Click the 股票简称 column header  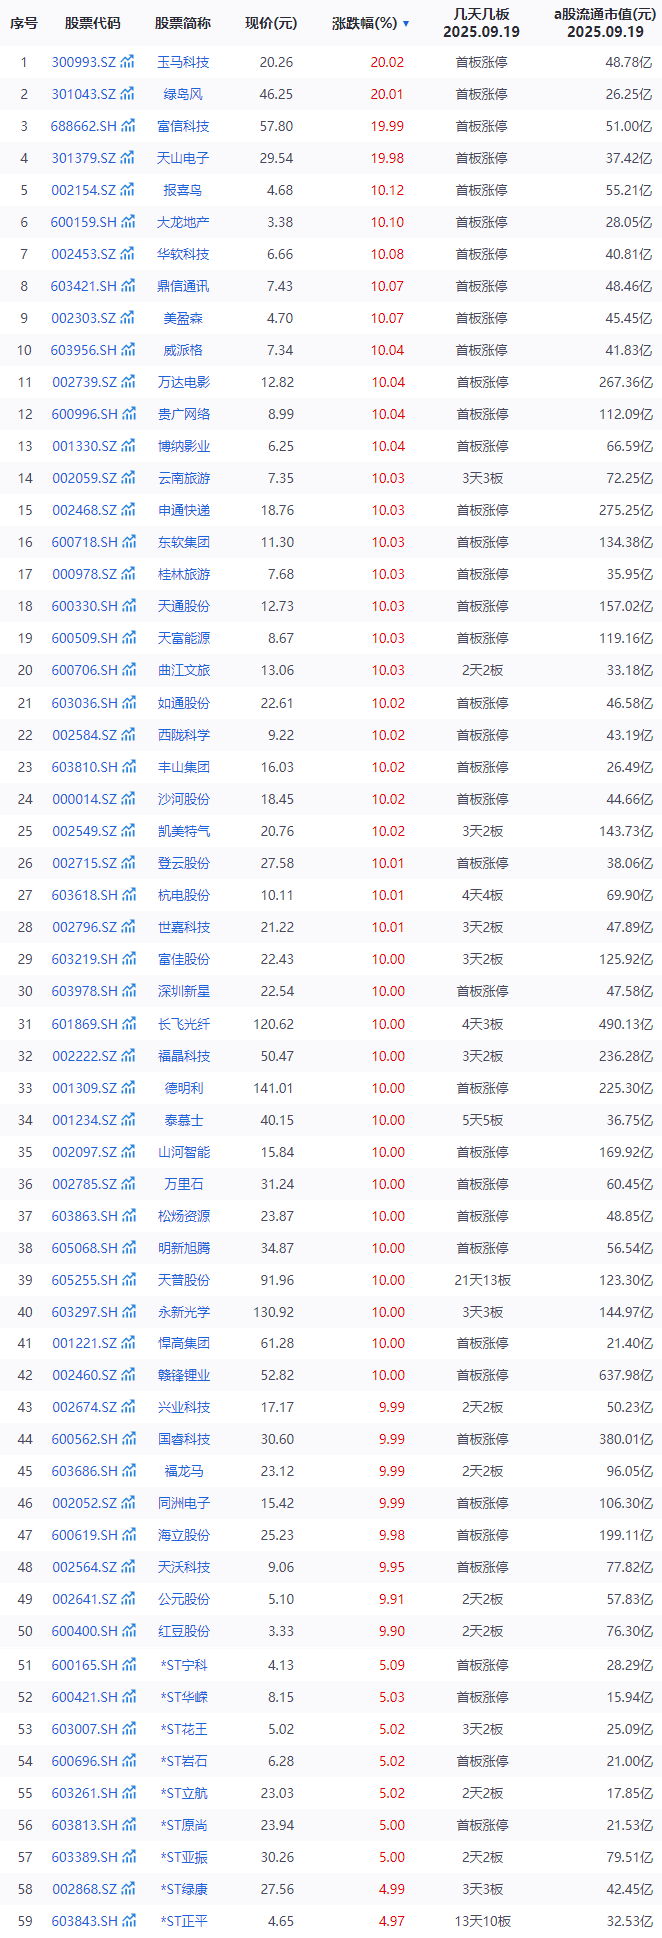183,23
